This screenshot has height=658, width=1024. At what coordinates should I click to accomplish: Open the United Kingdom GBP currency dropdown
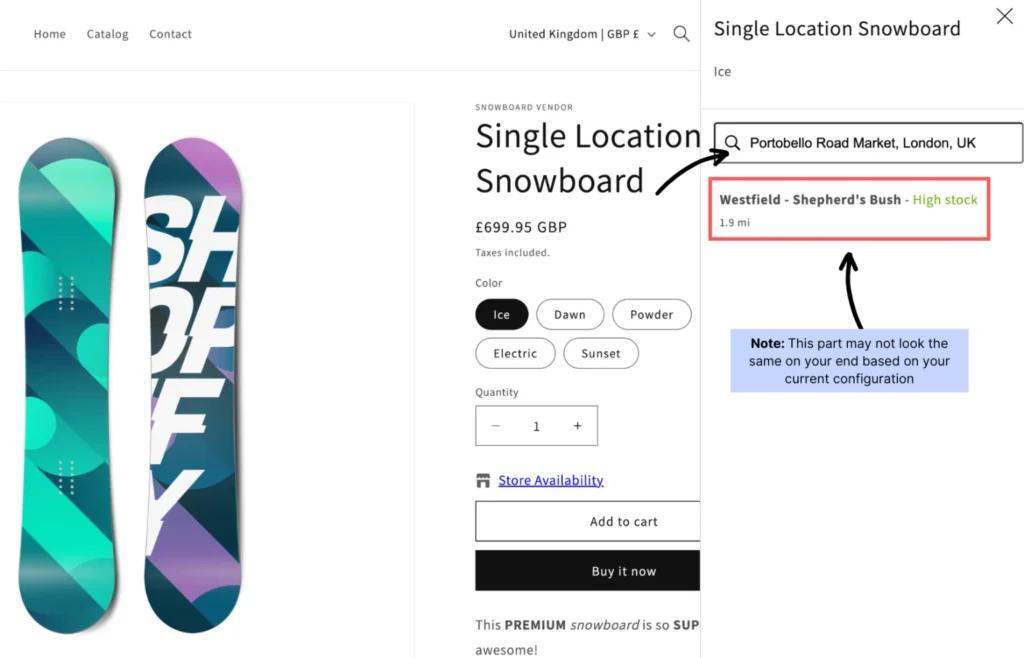click(x=582, y=34)
